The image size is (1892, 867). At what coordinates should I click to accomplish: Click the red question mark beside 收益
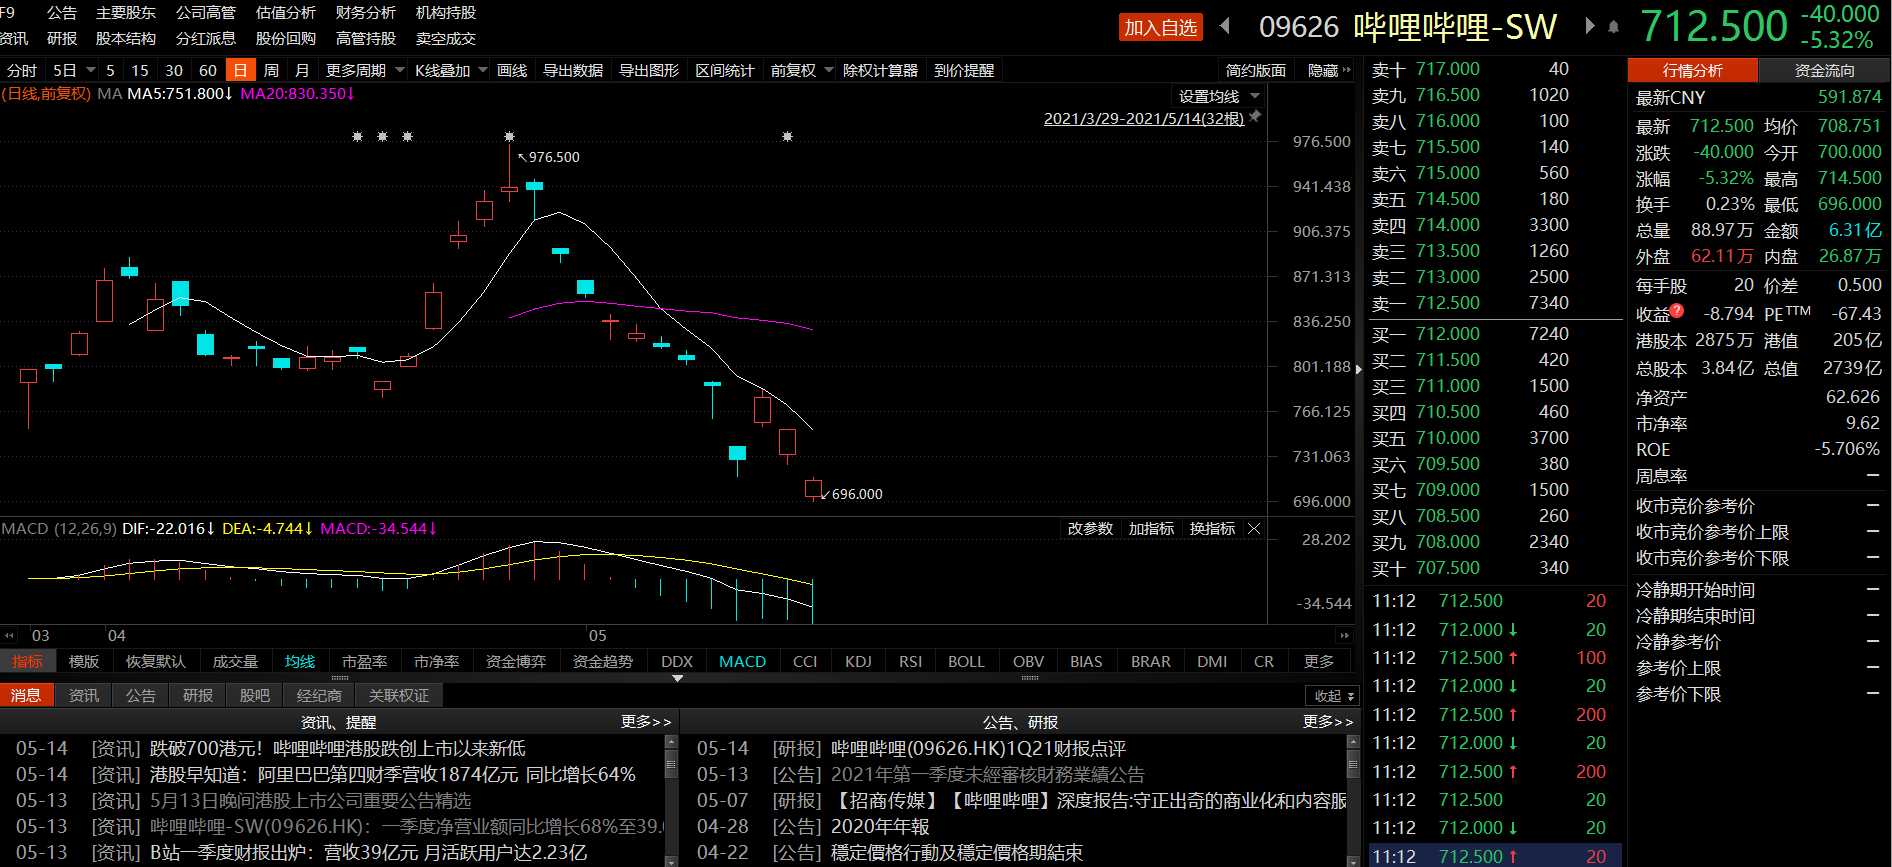point(1677,311)
